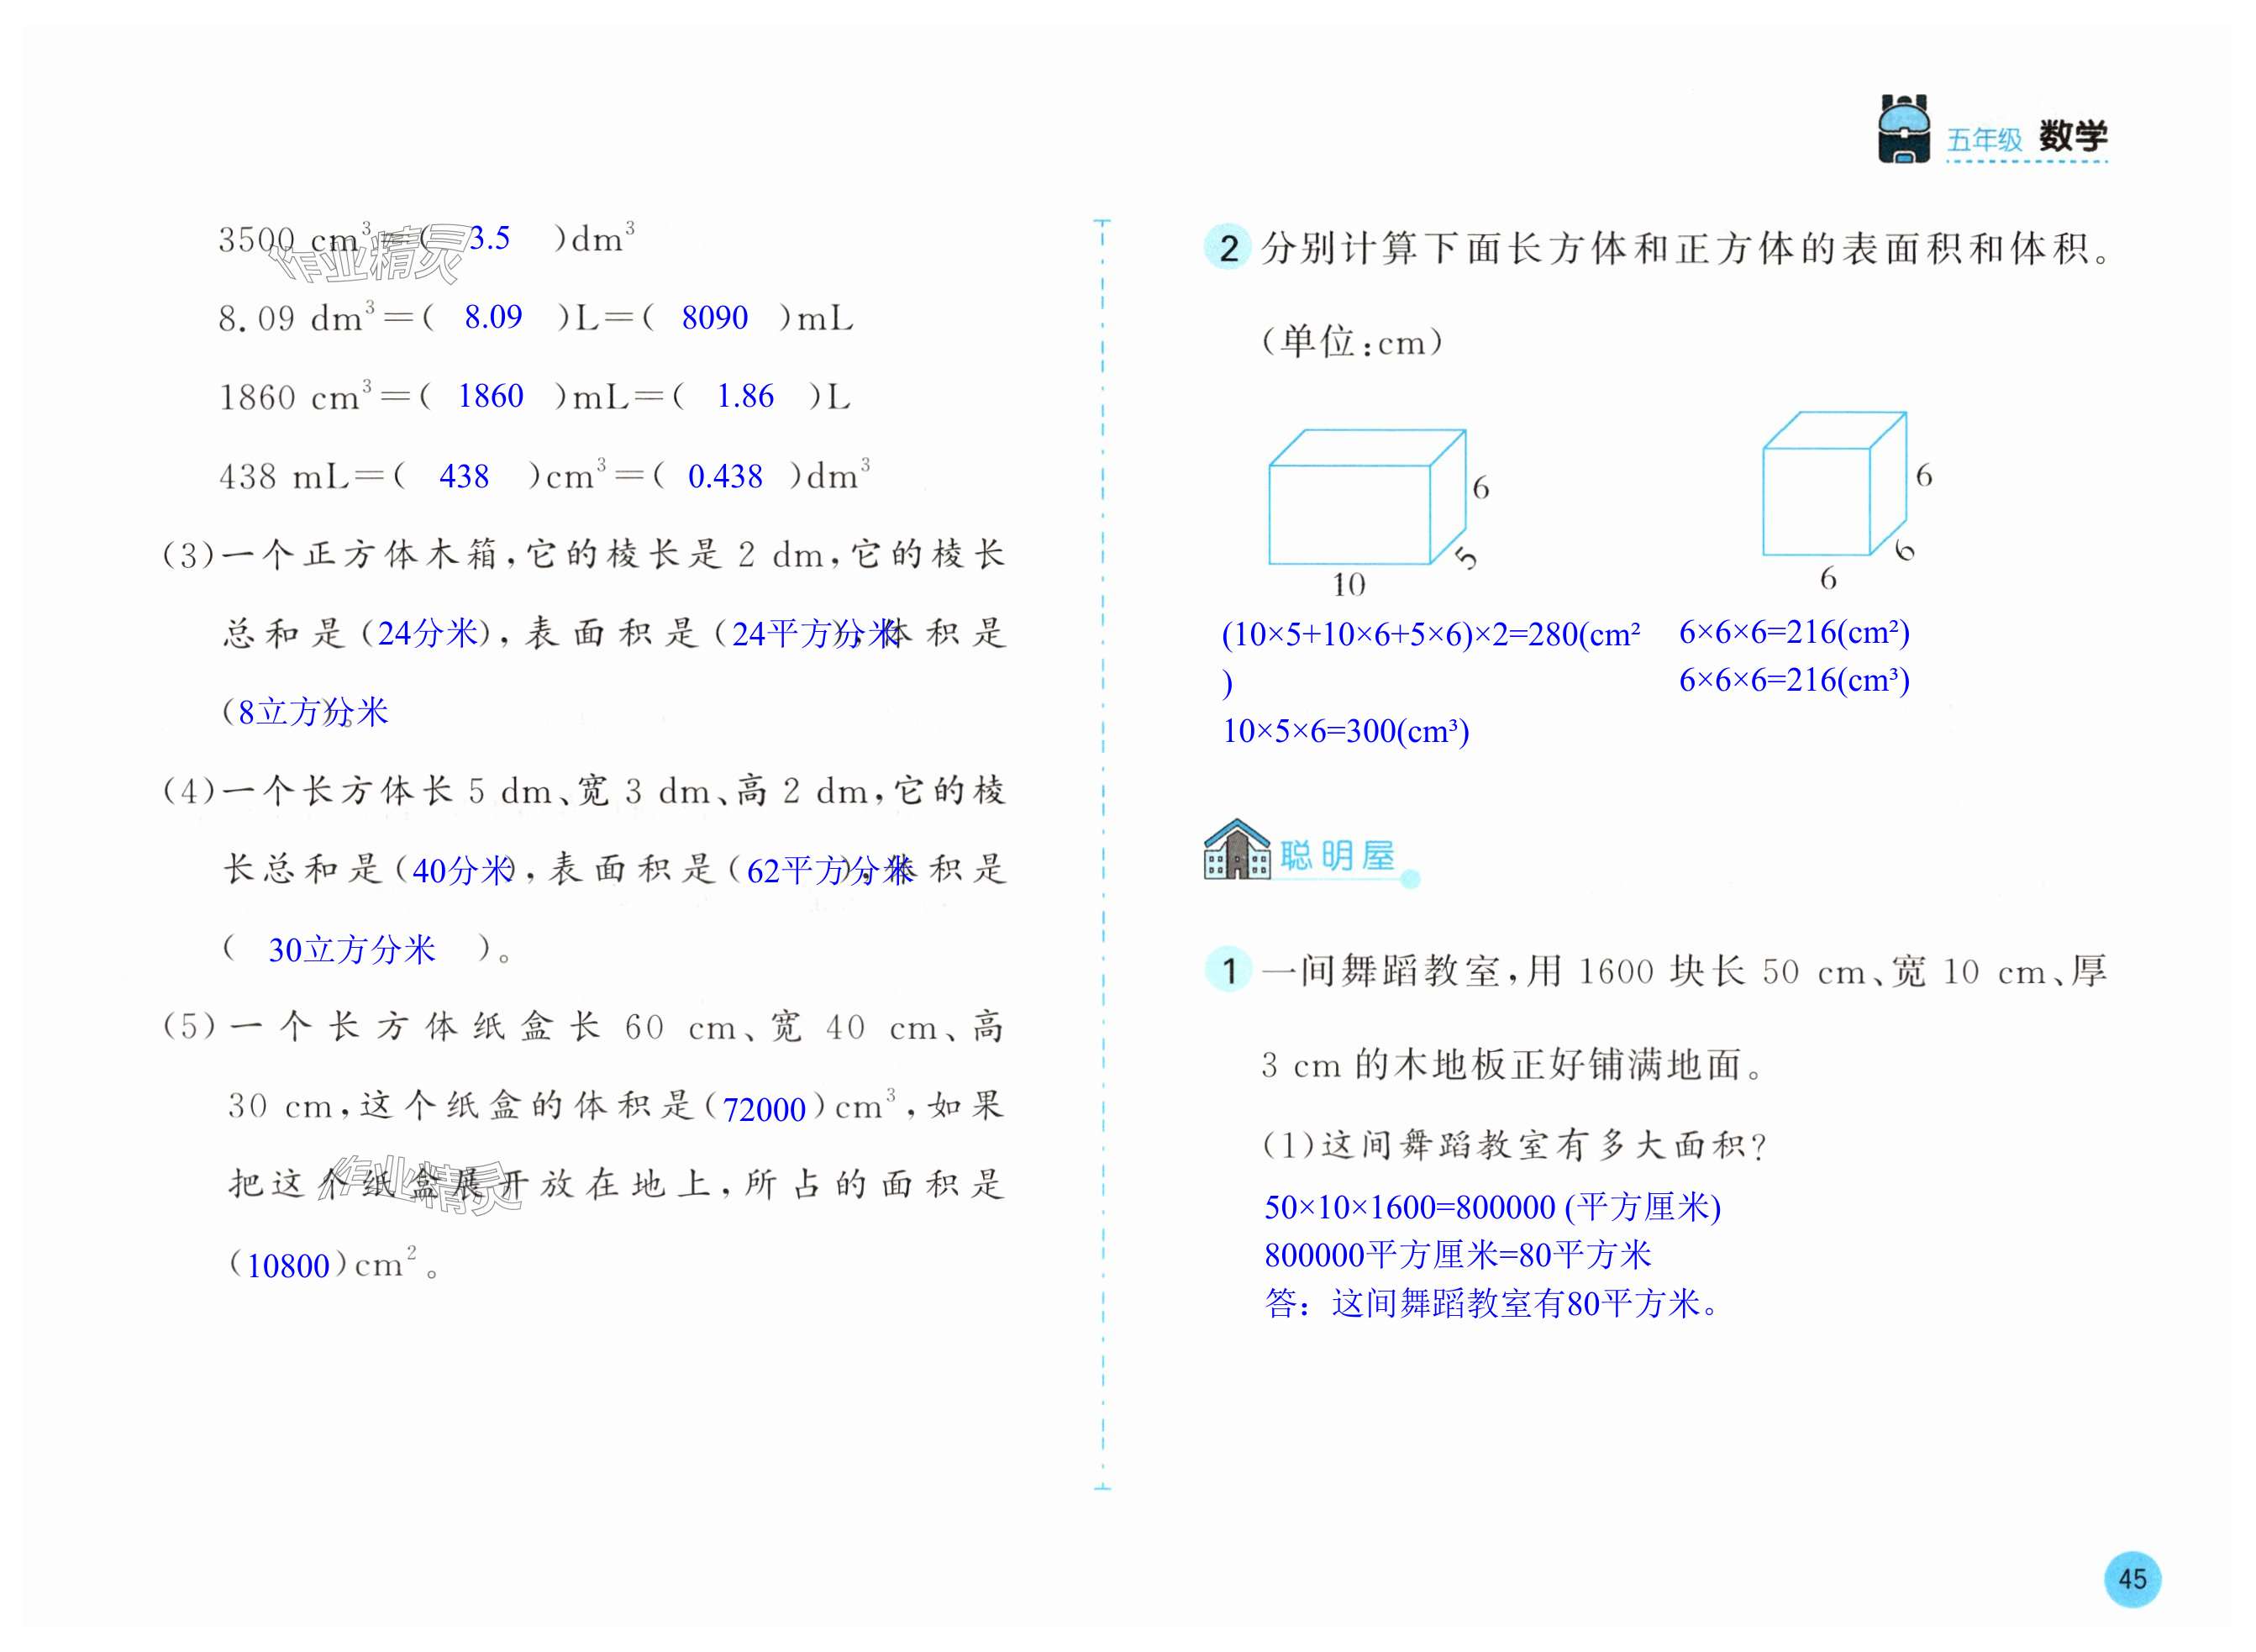Click the 10800 cm² area answer
The height and width of the screenshot is (1652, 2256).
(x=288, y=1266)
